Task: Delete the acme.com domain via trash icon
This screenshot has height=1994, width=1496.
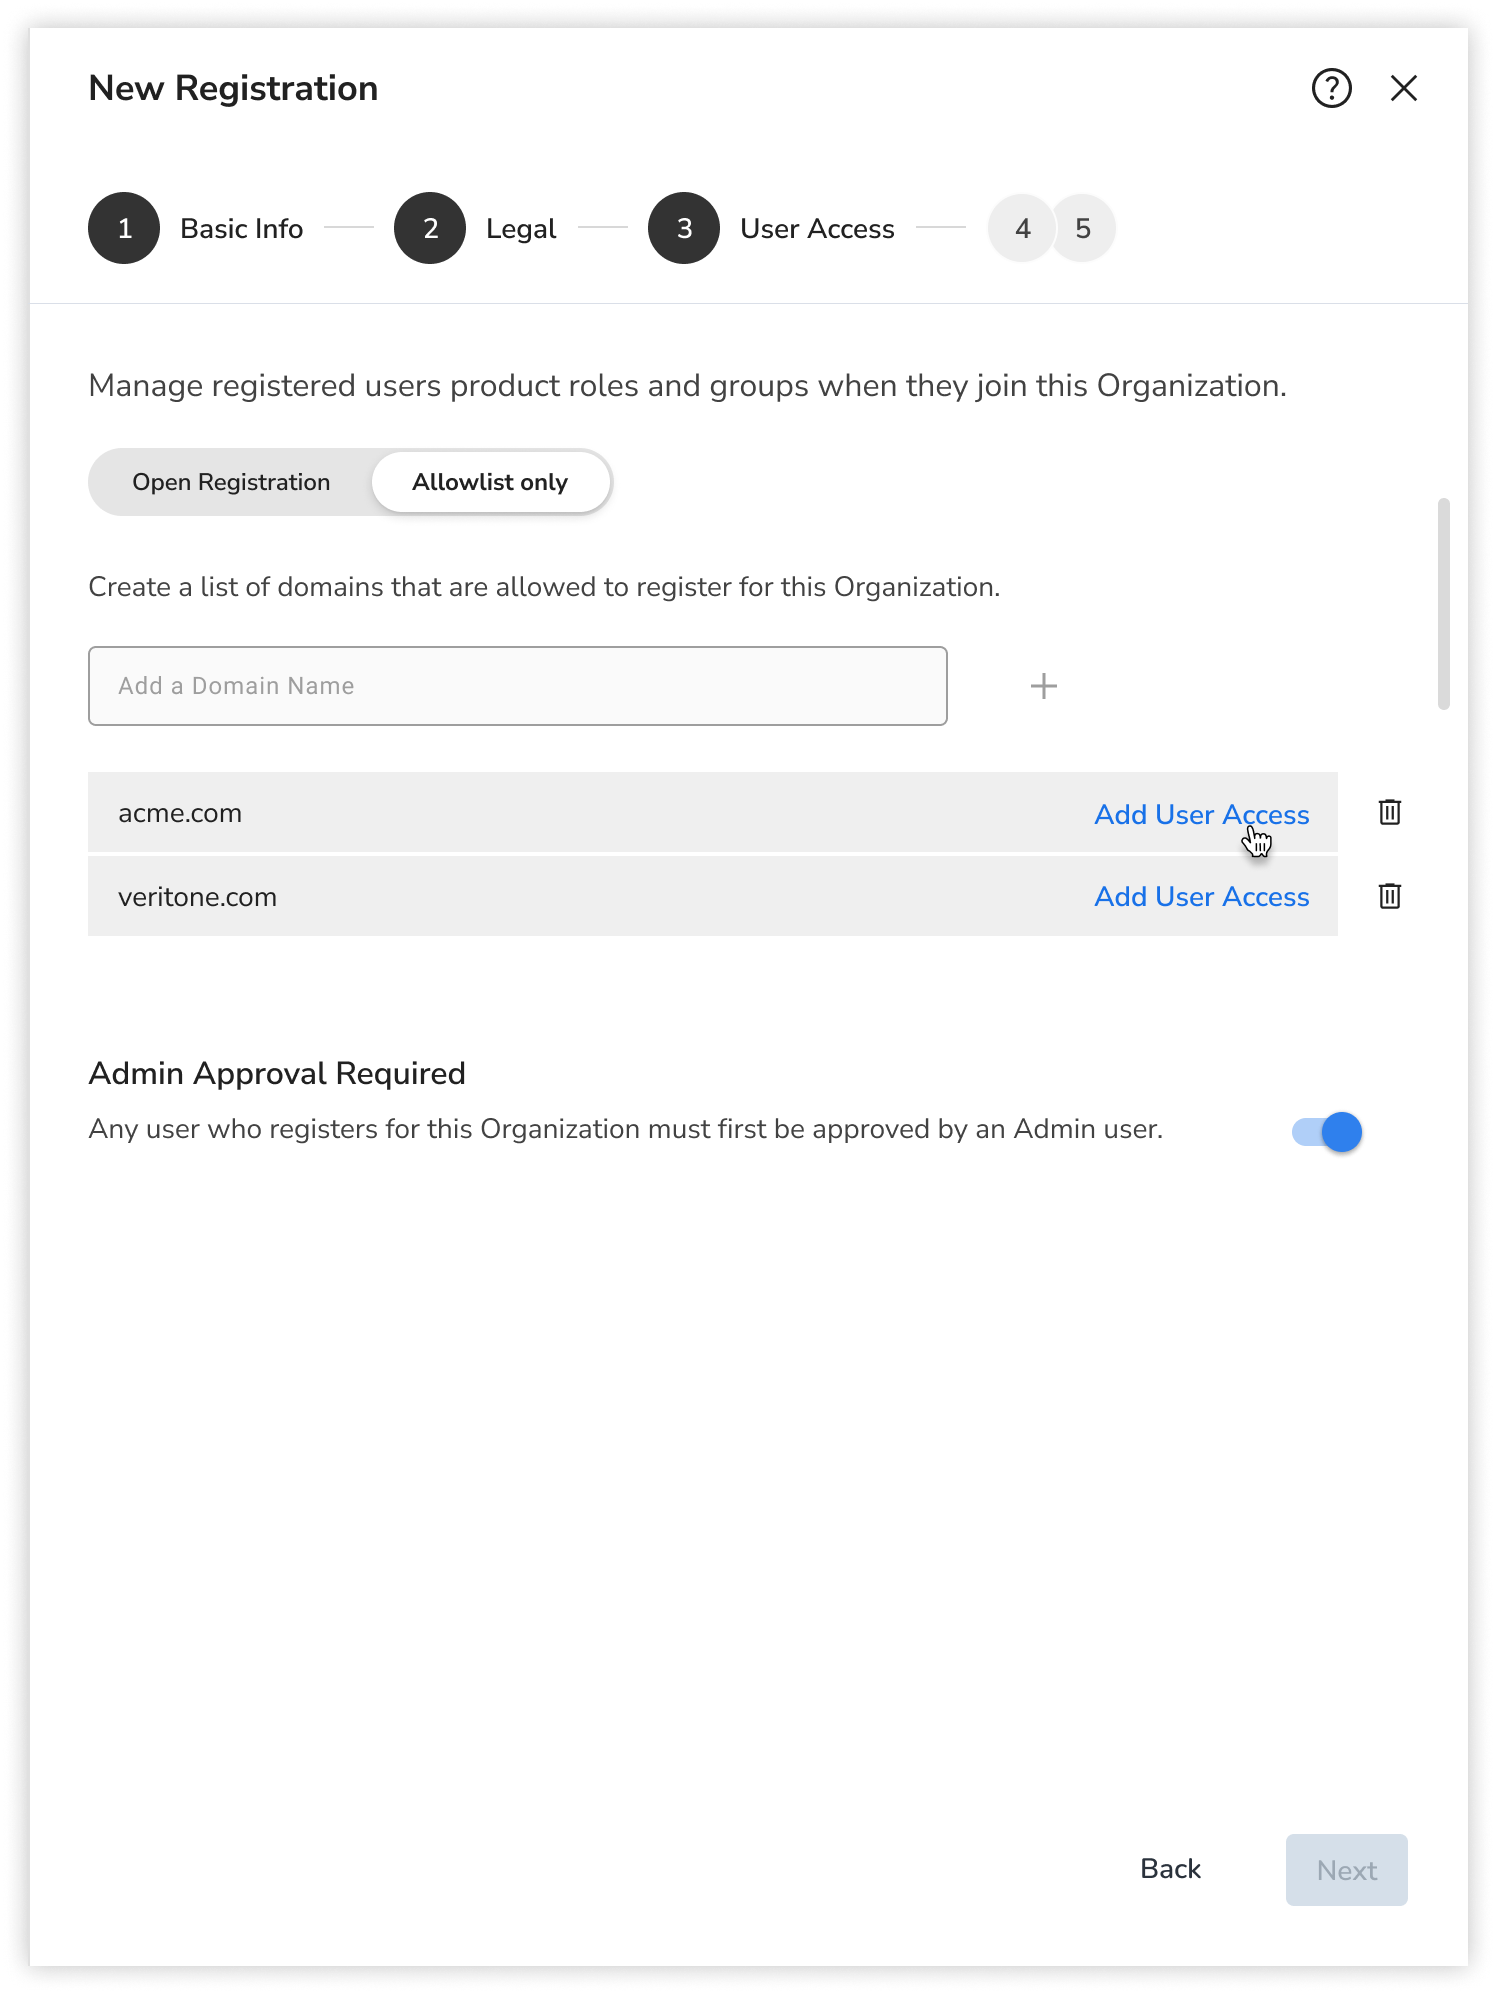Action: pos(1390,812)
